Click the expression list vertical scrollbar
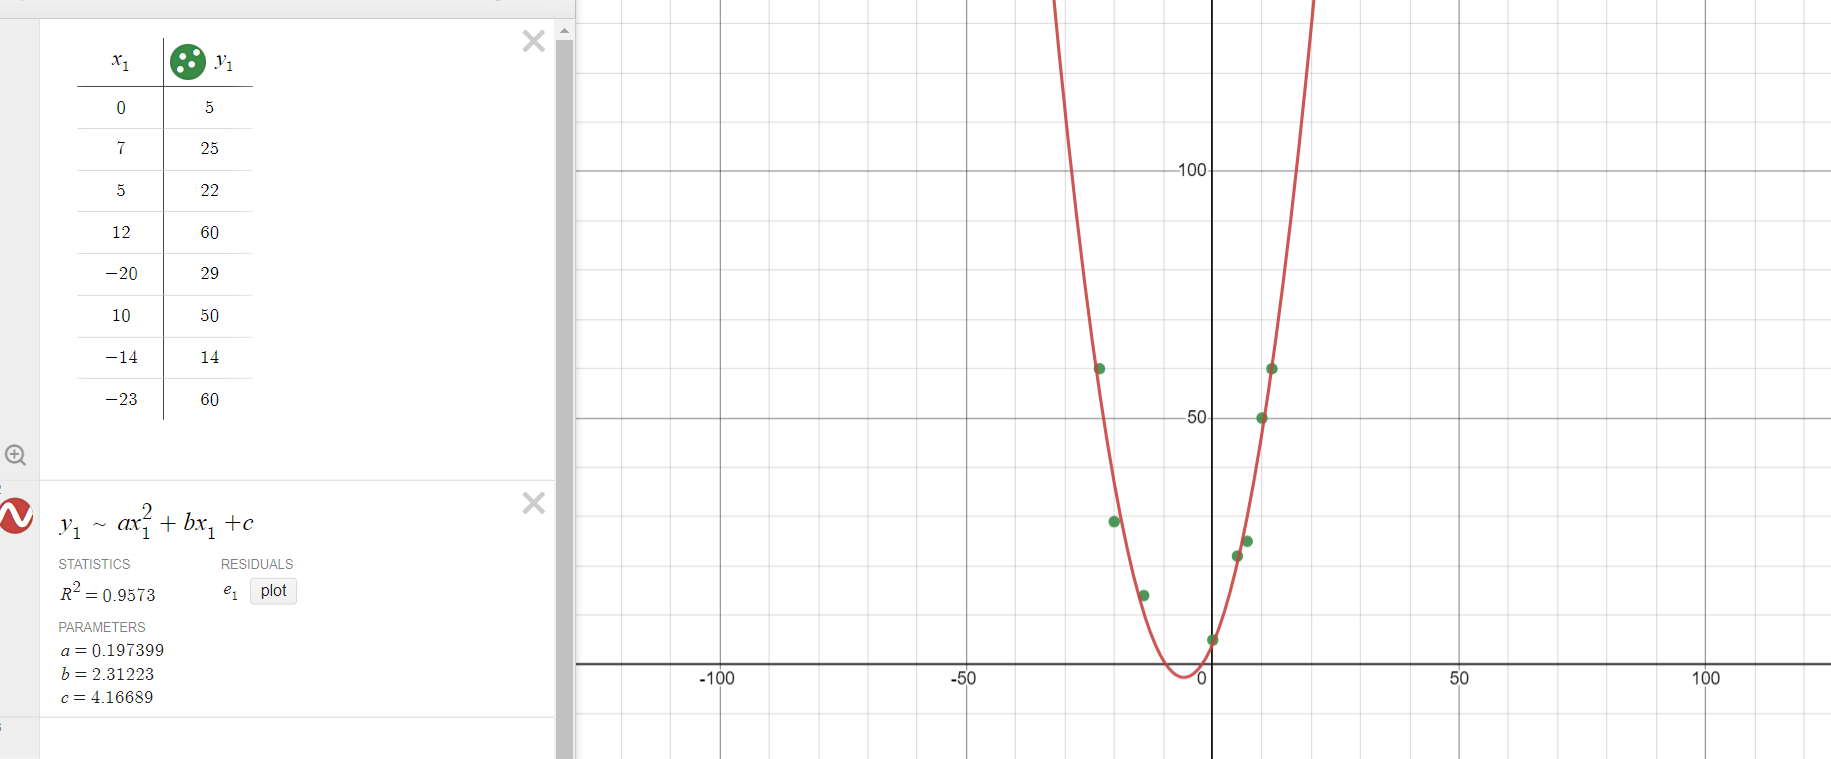 (564, 398)
